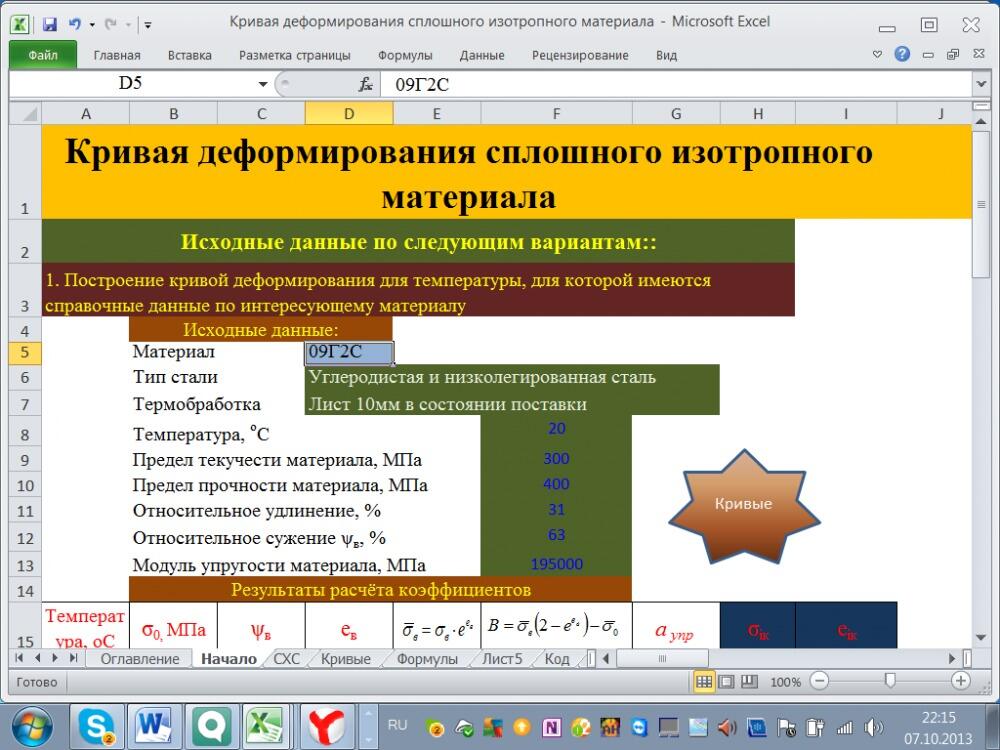Click the zoom-in plus button
This screenshot has height=750, width=1000.
961,682
